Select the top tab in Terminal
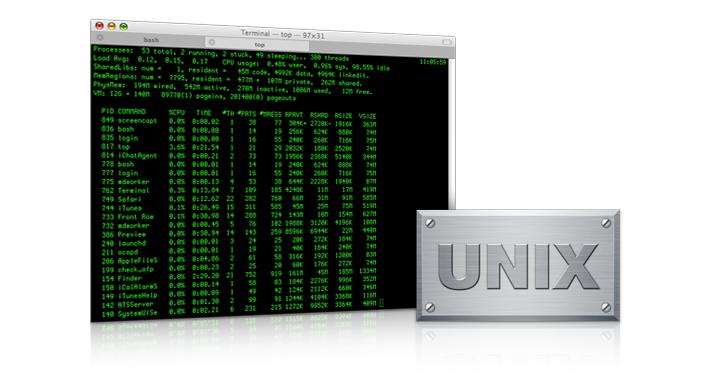711x388 pixels. 258,44
